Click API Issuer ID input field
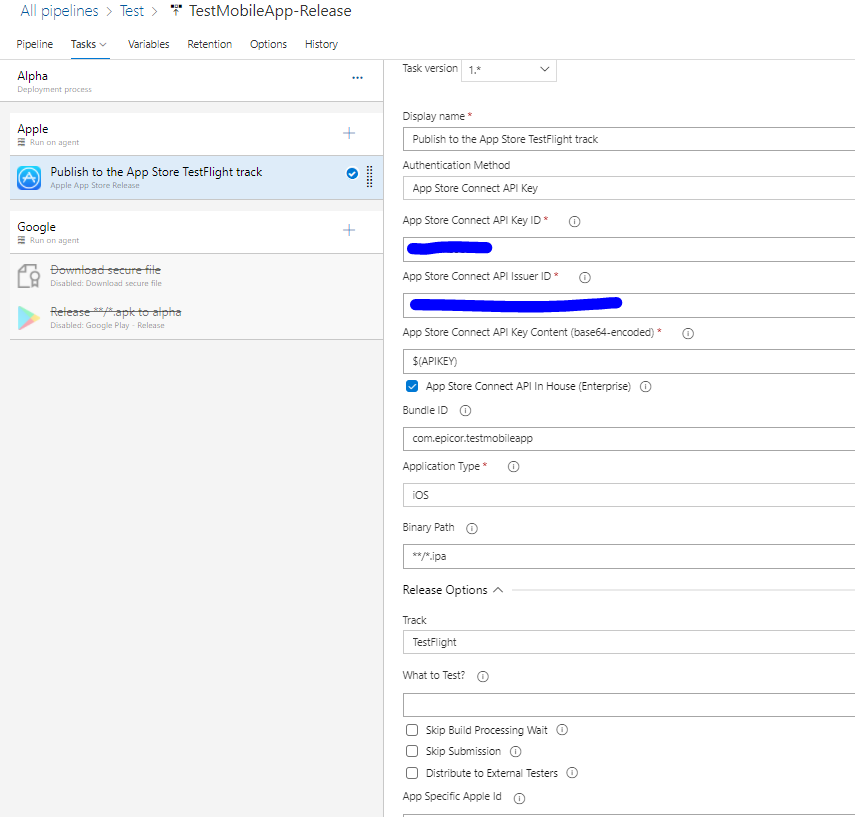This screenshot has height=817, width=855. (629, 305)
